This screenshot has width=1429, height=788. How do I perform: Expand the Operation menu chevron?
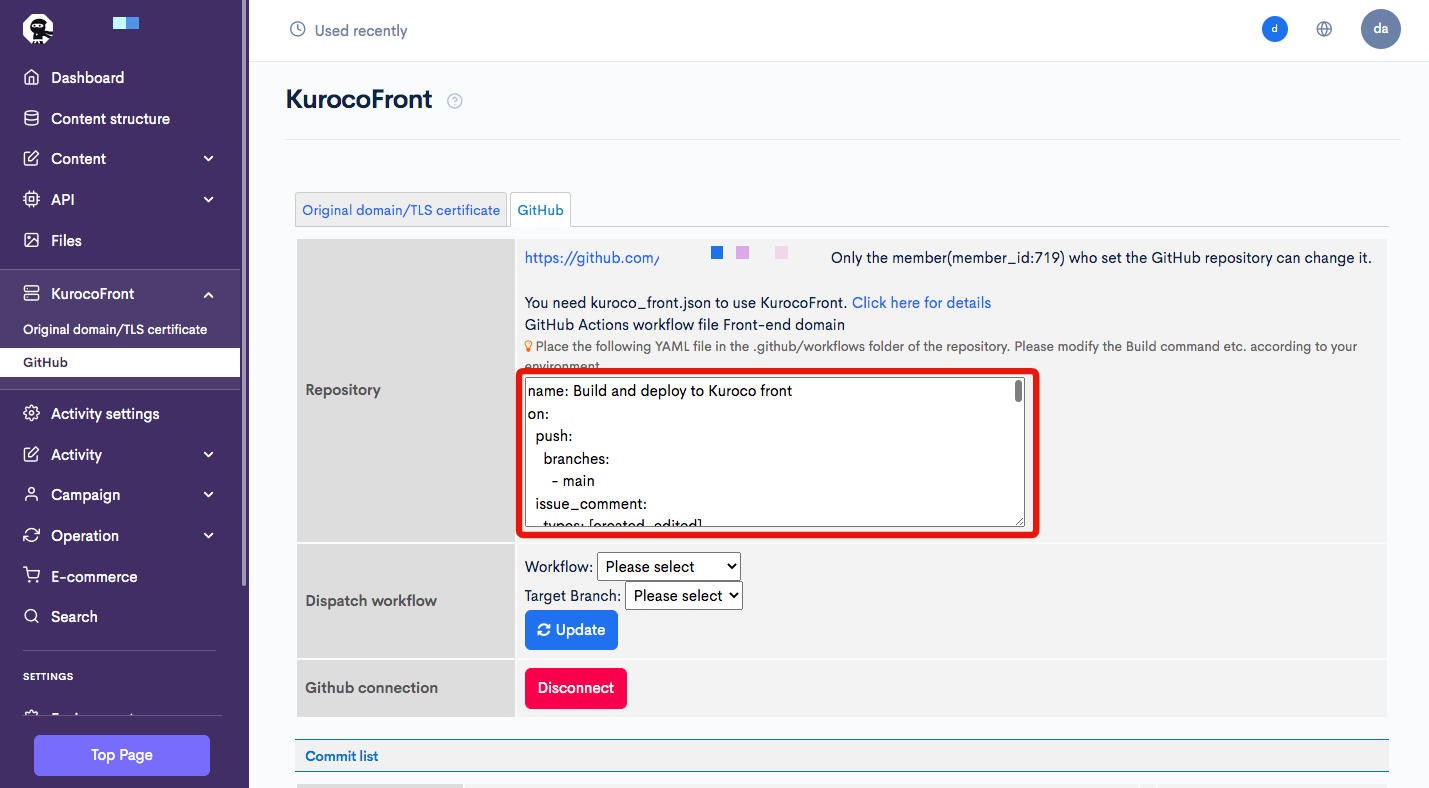(x=208, y=536)
